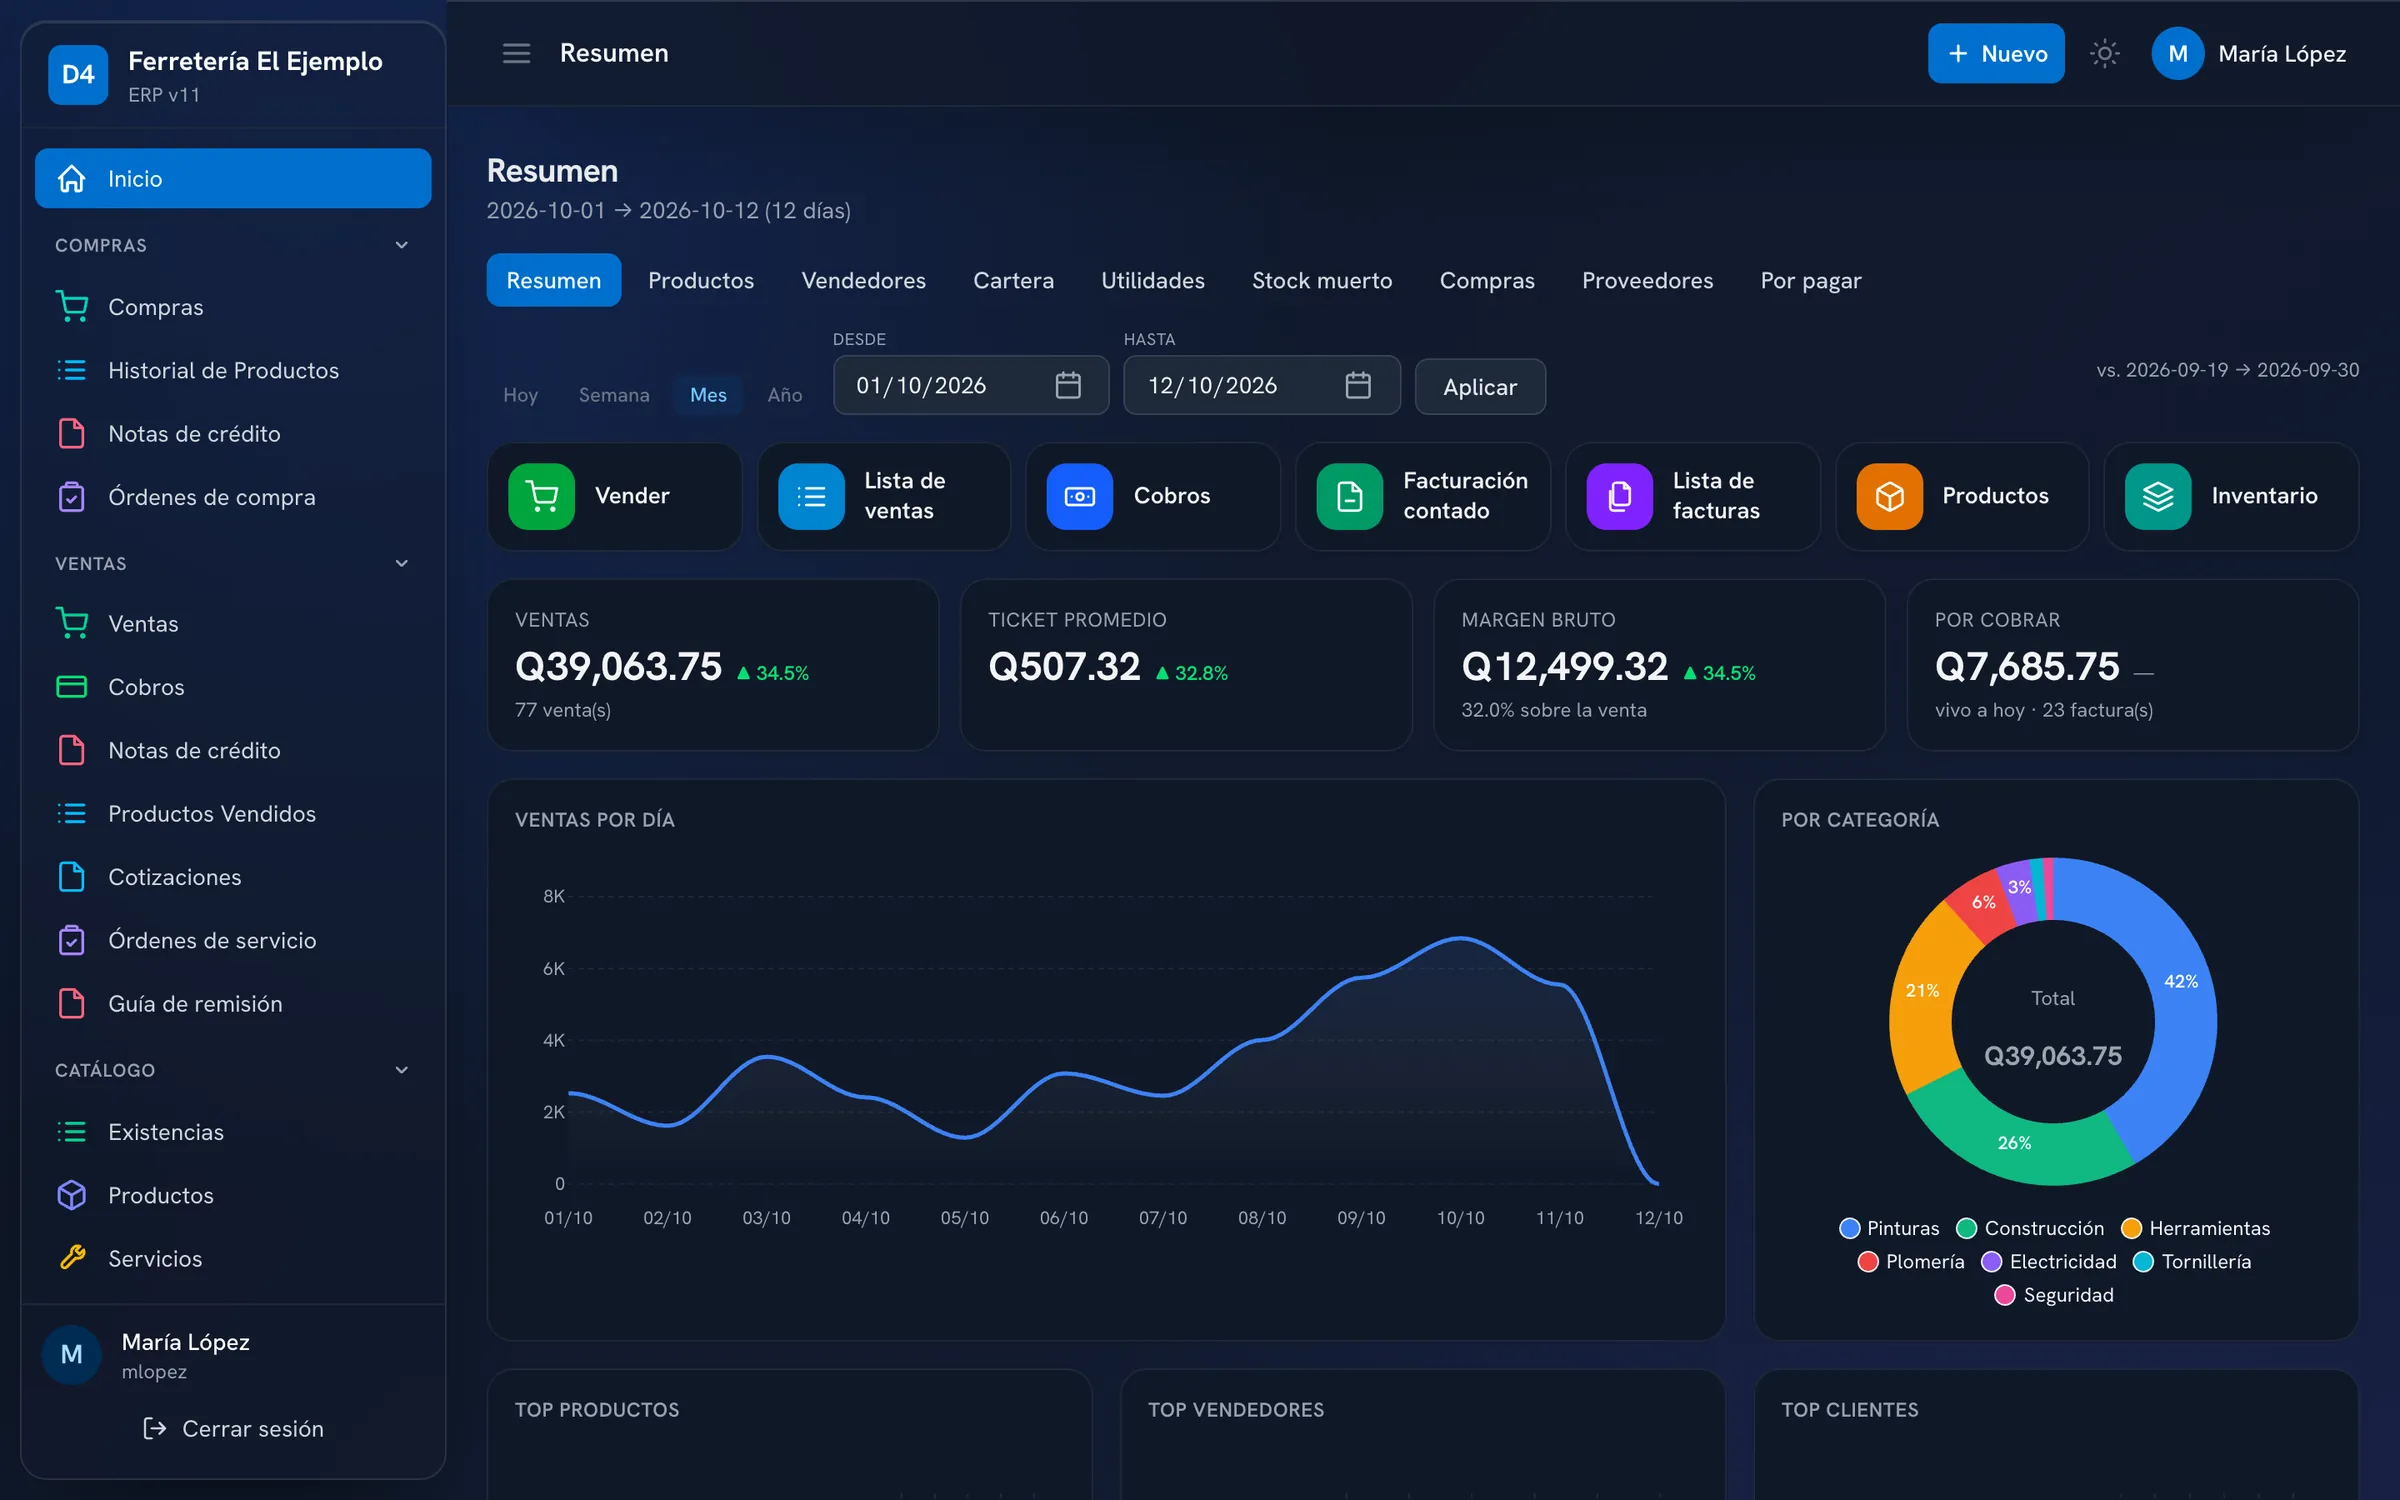Open the Stock muerto tab
2400x1500 pixels.
pyautogui.click(x=1322, y=280)
